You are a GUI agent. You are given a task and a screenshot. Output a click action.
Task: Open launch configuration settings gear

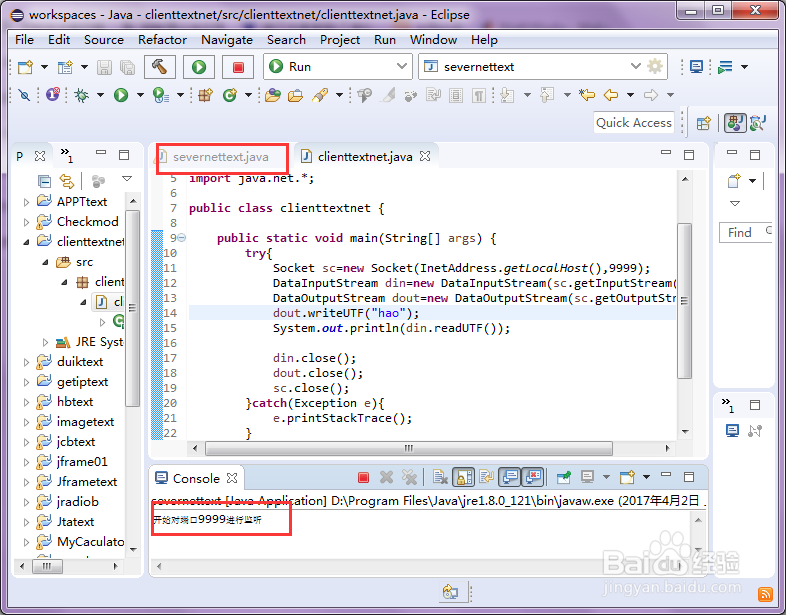[x=655, y=66]
